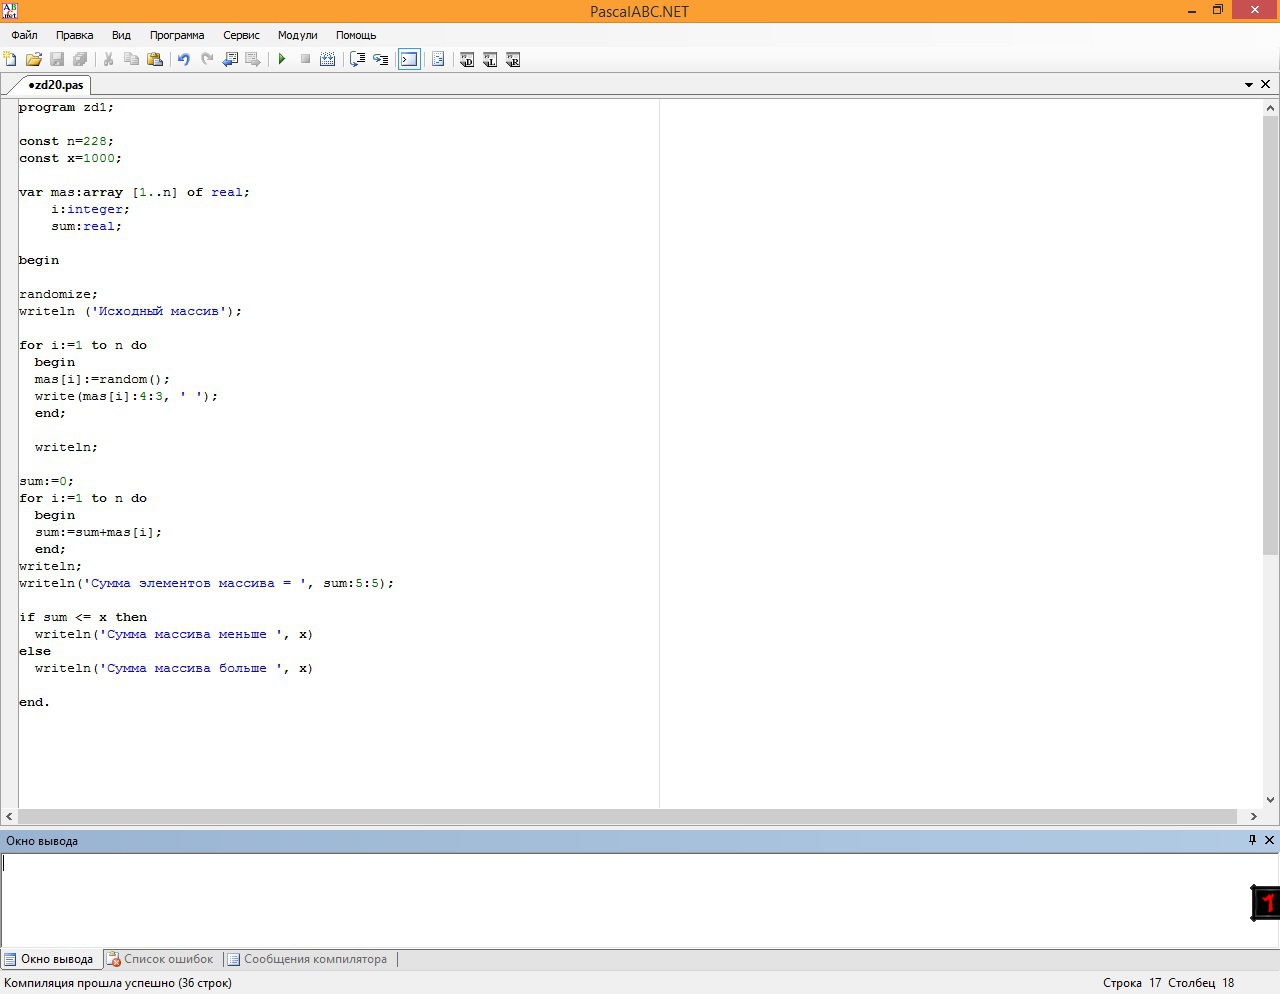This screenshot has height=994, width=1280.
Task: Close the Окно вывода panel
Action: [1269, 840]
